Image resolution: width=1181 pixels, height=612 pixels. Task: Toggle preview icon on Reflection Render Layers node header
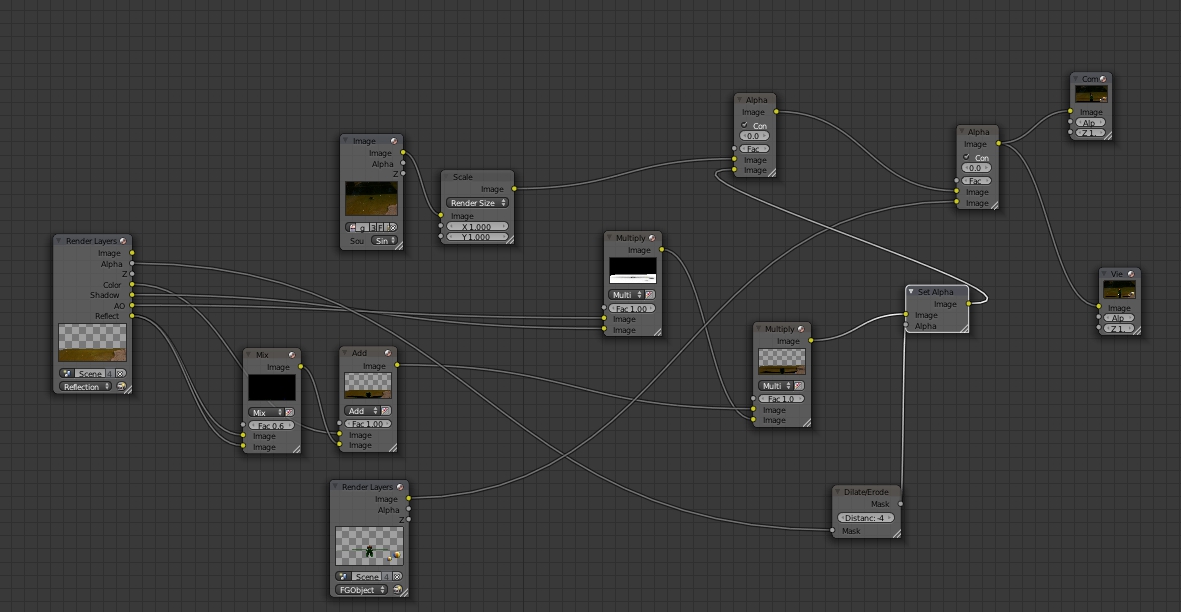(124, 241)
